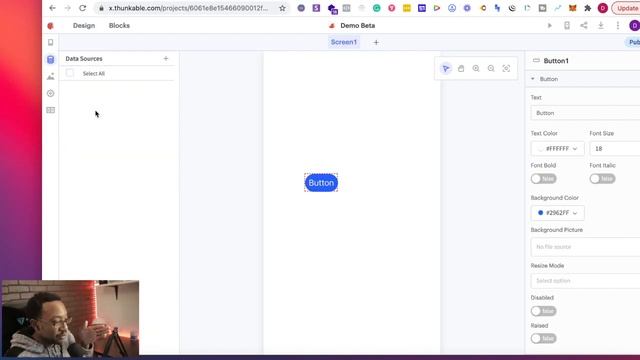Click the Font Size field
This screenshot has height=360, width=640.
615,149
